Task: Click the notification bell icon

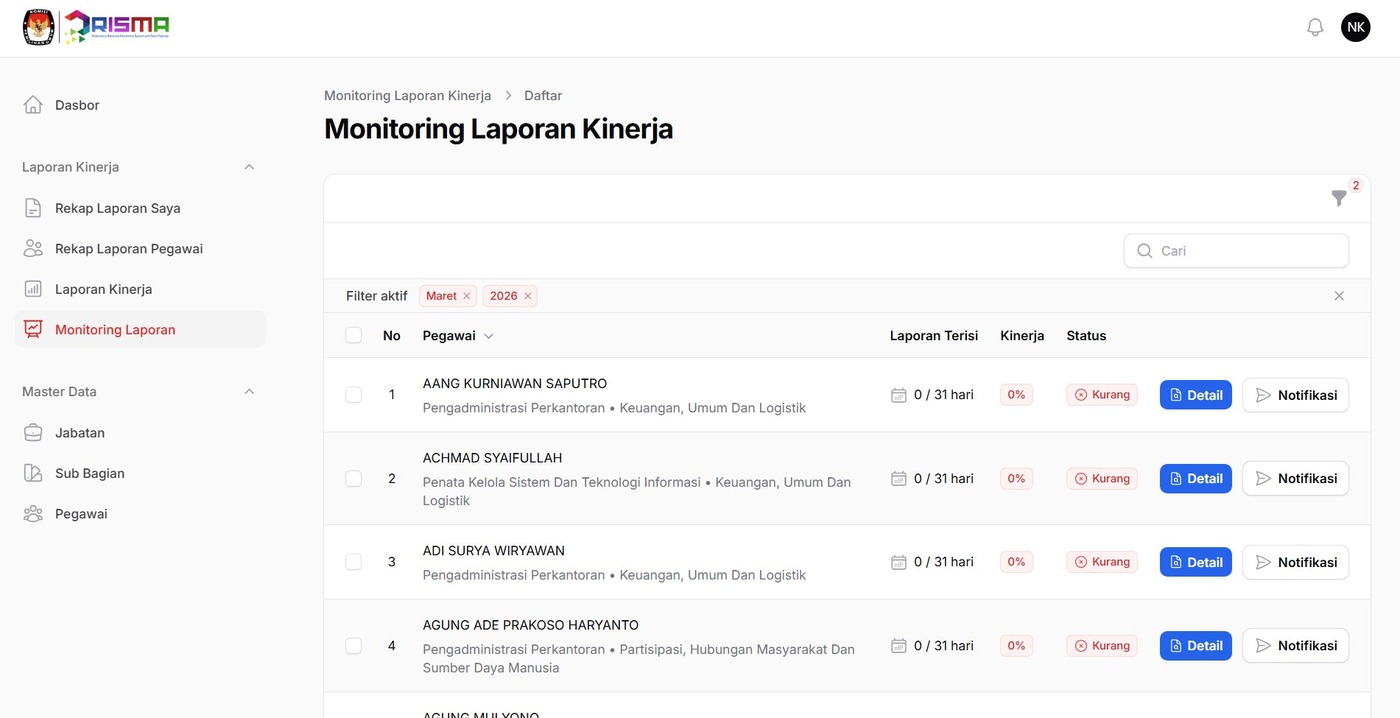Action: pyautogui.click(x=1315, y=27)
